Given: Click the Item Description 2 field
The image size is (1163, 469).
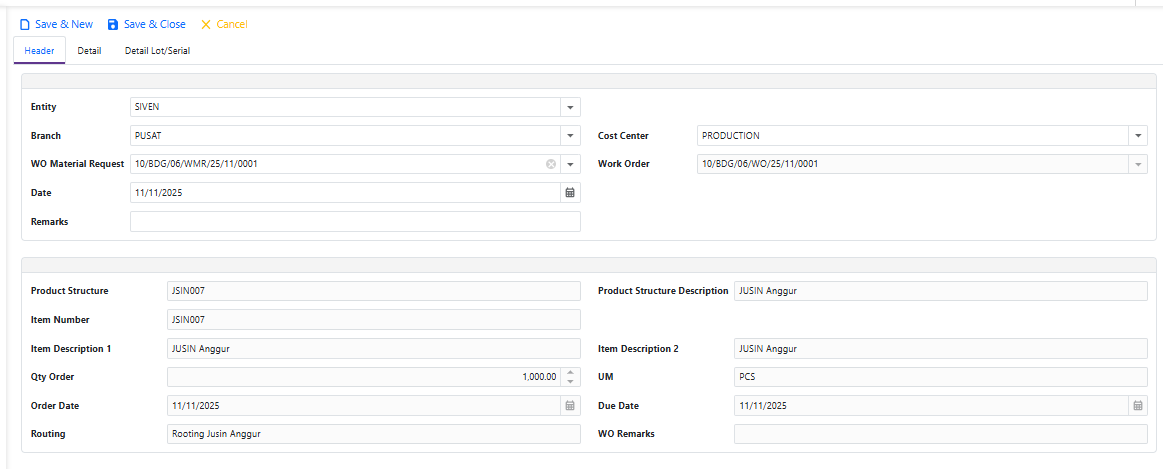Looking at the screenshot, I should click(940, 348).
